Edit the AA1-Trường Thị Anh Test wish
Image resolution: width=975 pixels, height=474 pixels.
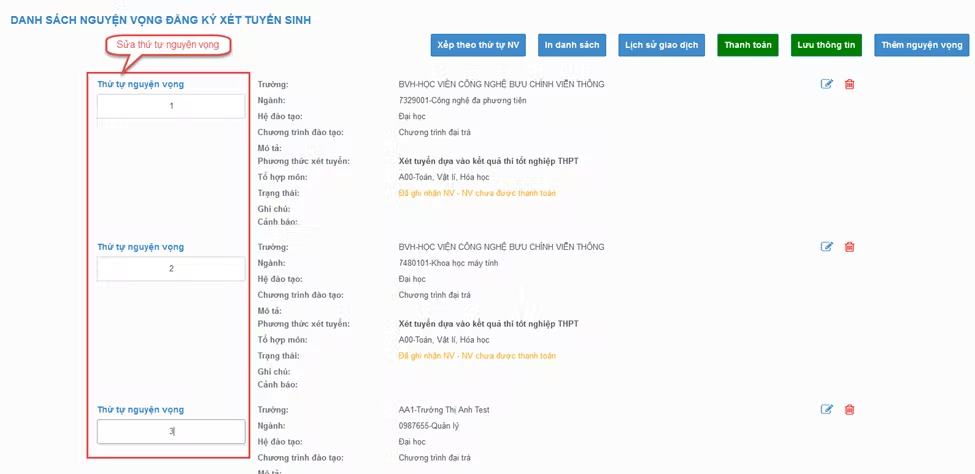coord(827,409)
